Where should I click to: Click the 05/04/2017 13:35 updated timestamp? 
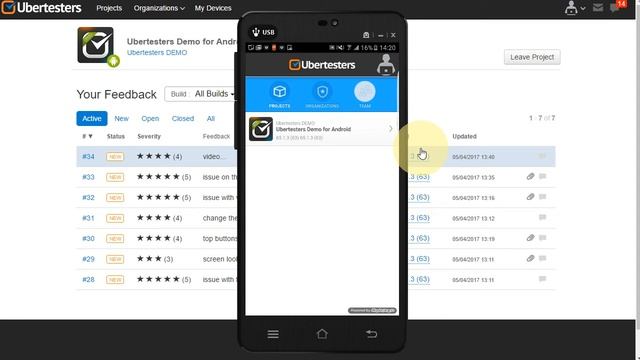point(473,178)
